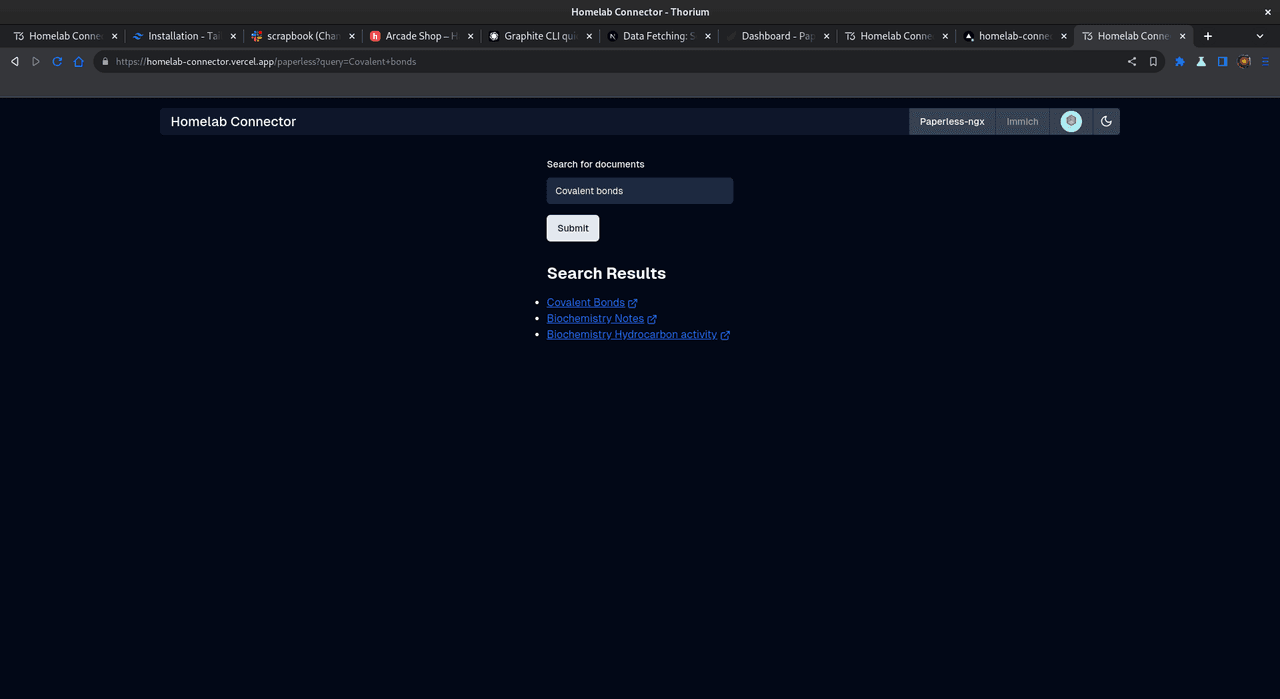Viewport: 1280px width, 699px height.
Task: Go to the Homelab Connector home title
Action: click(233, 122)
